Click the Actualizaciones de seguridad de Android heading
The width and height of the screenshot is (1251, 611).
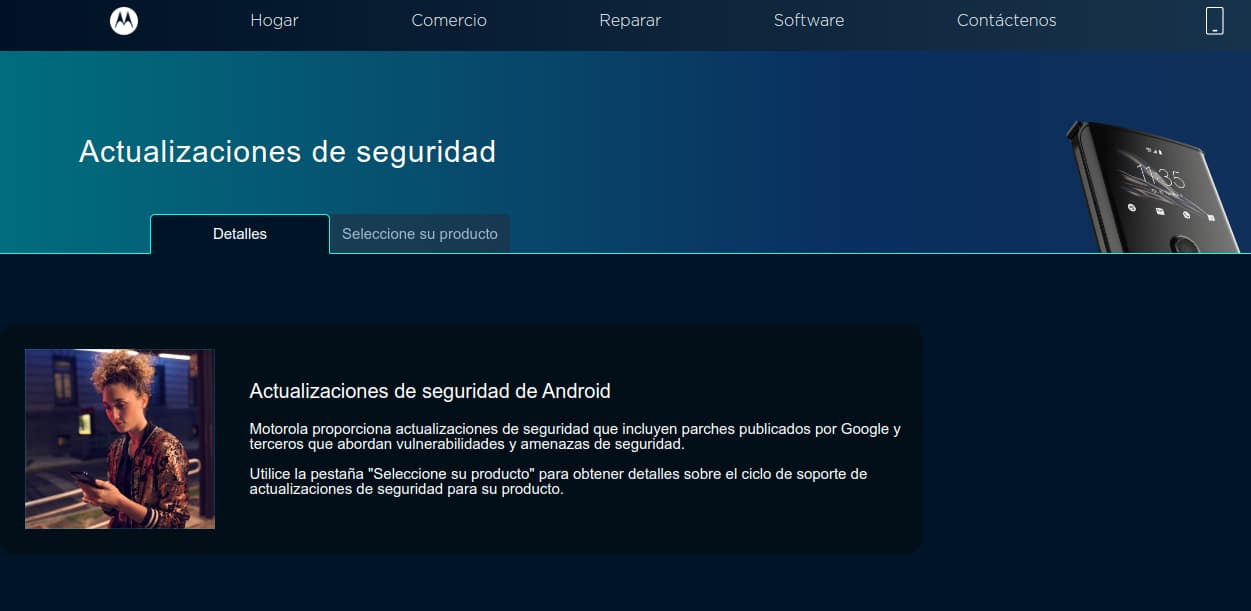tap(430, 391)
